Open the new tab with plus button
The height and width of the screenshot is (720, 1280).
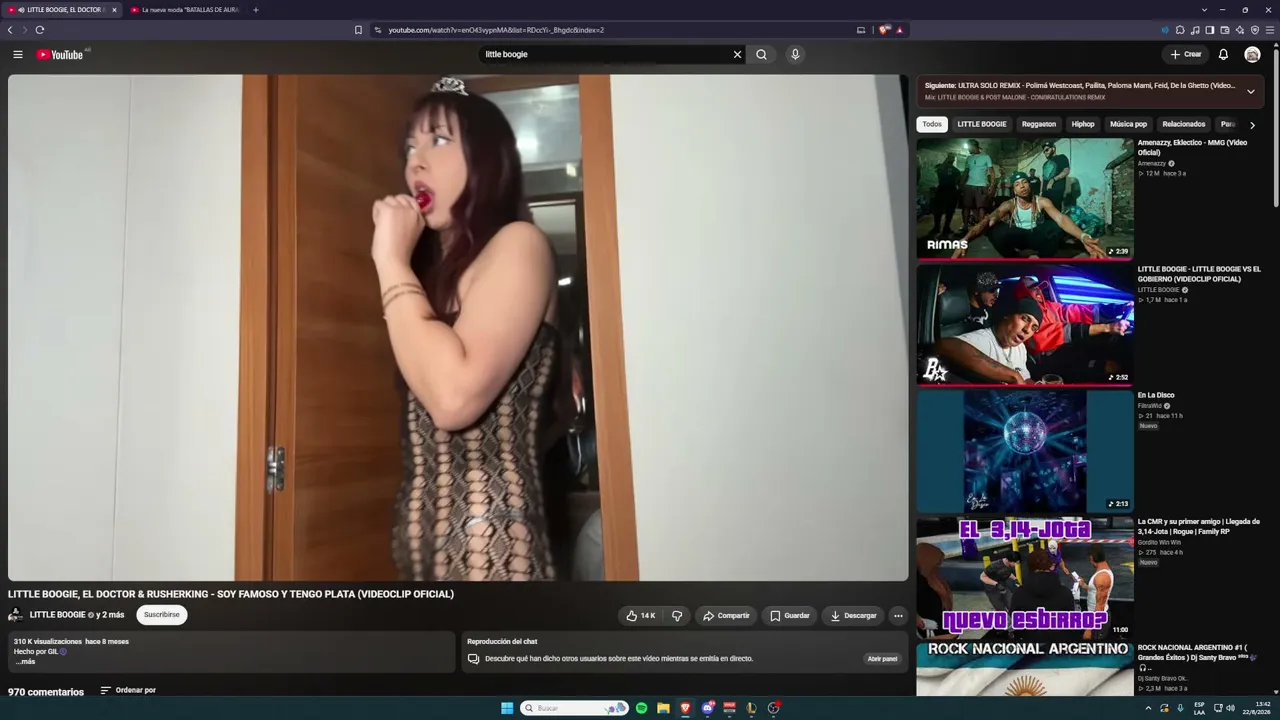point(255,10)
